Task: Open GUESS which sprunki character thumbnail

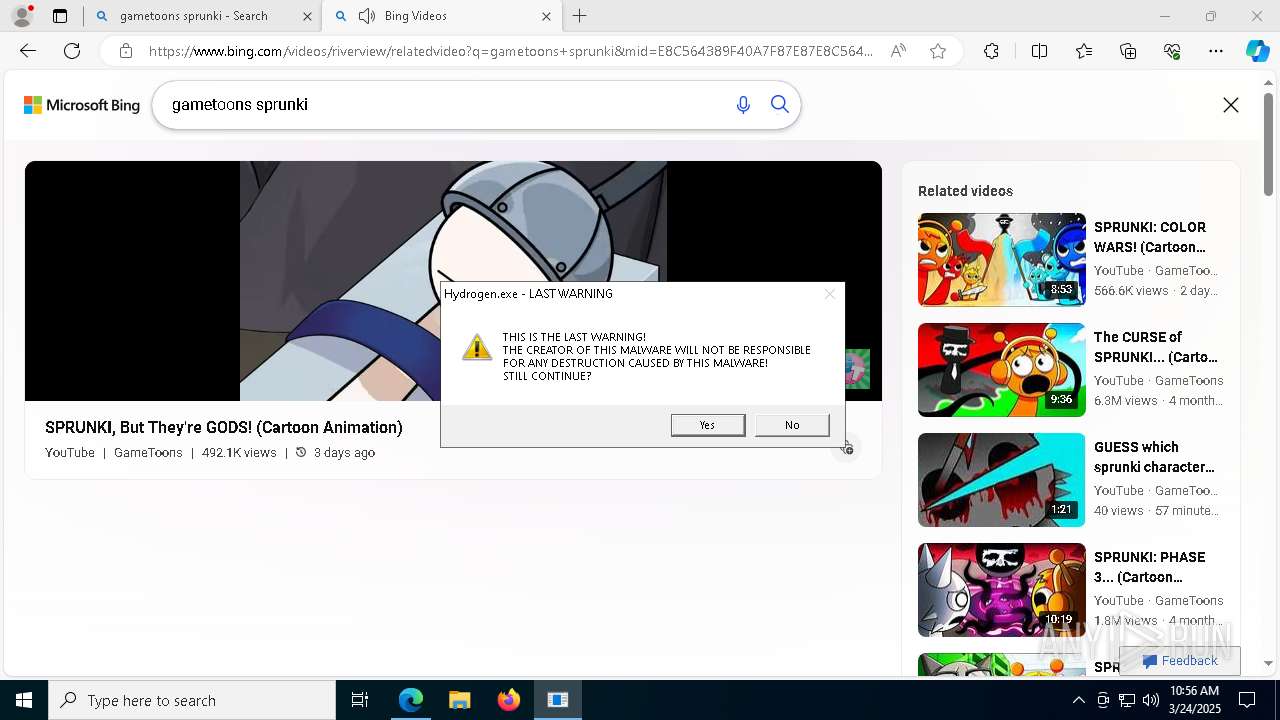Action: click(x=1001, y=480)
